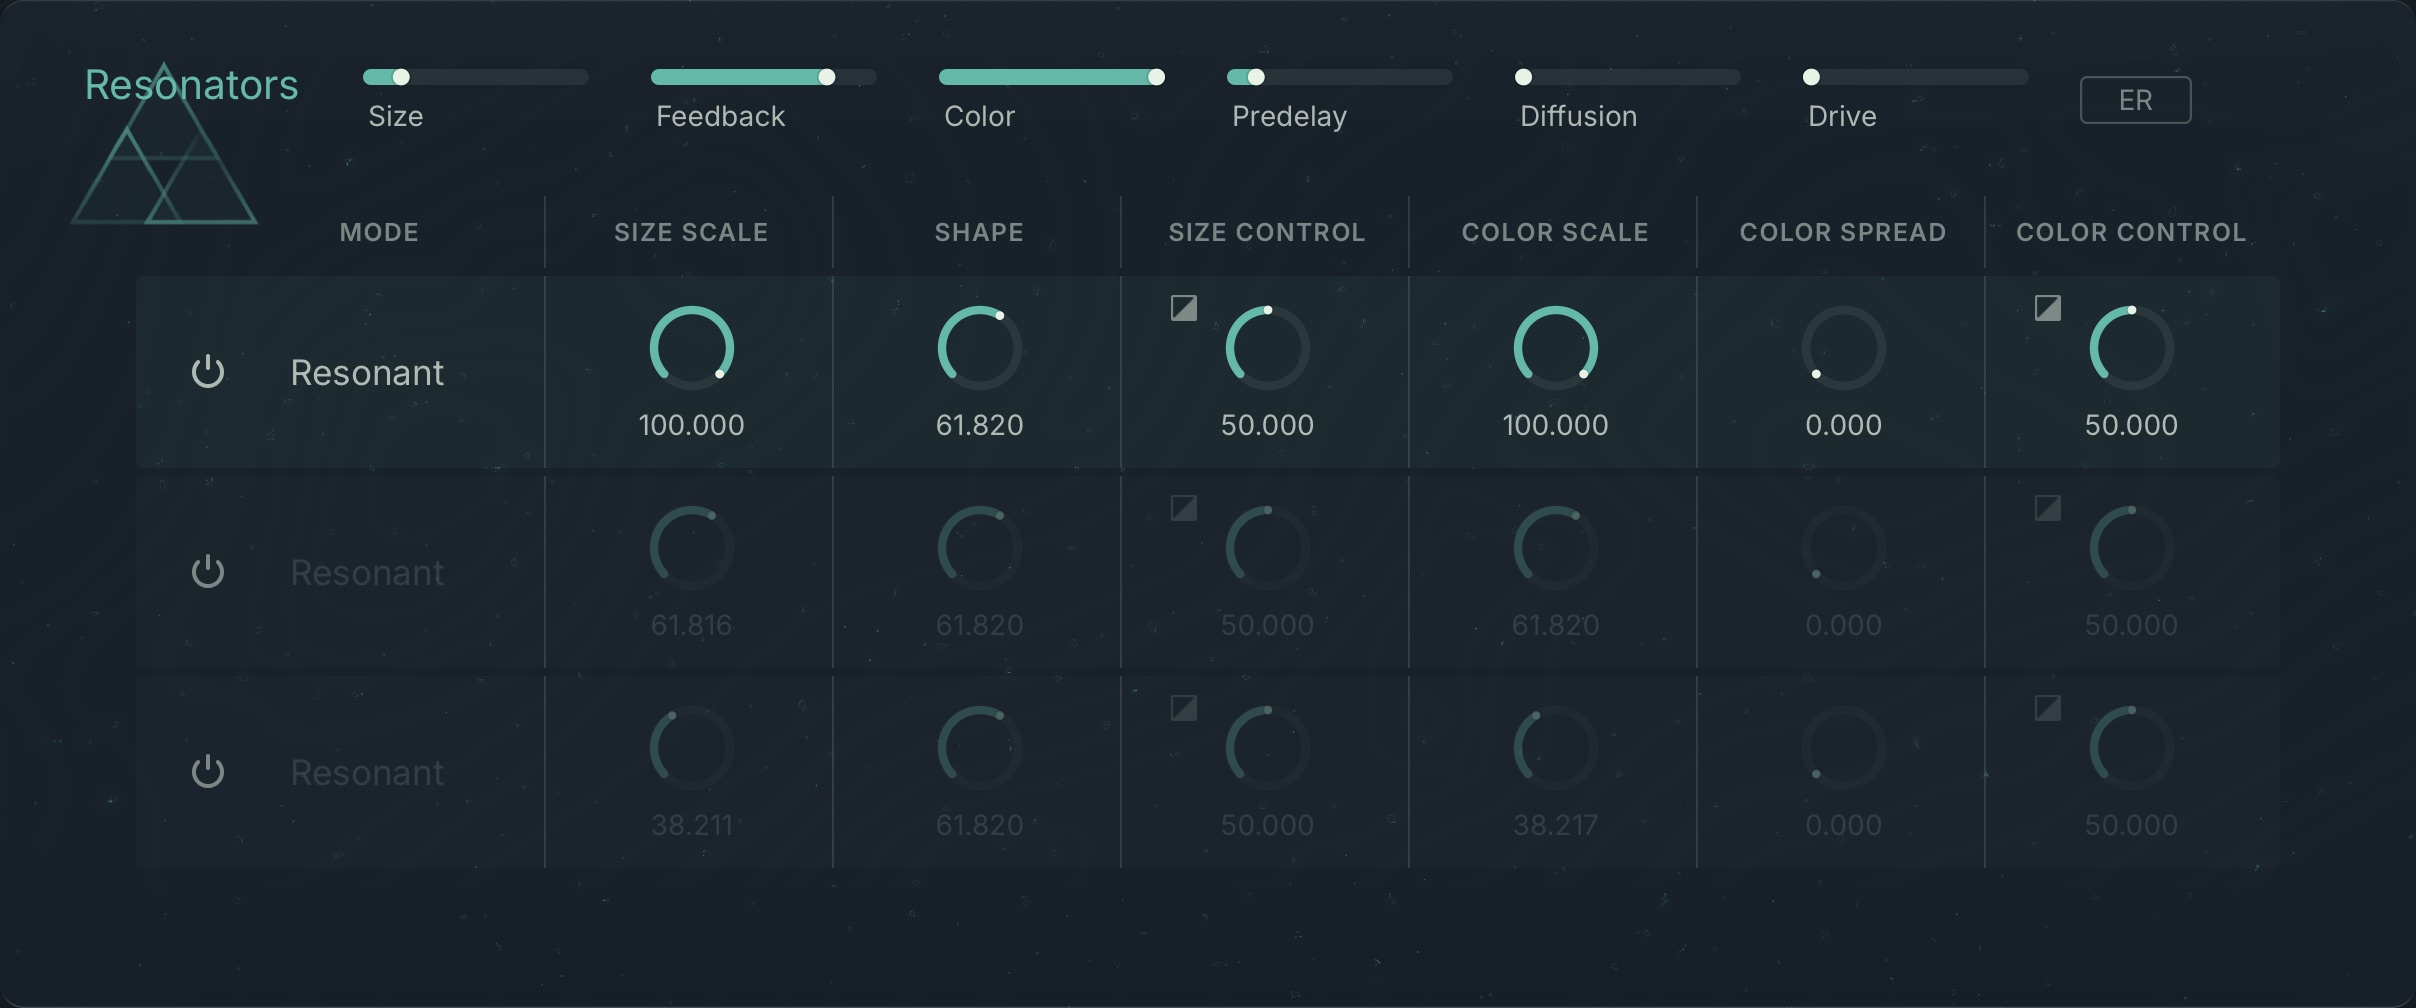Open the Mode selector on the first resonator

coord(367,371)
